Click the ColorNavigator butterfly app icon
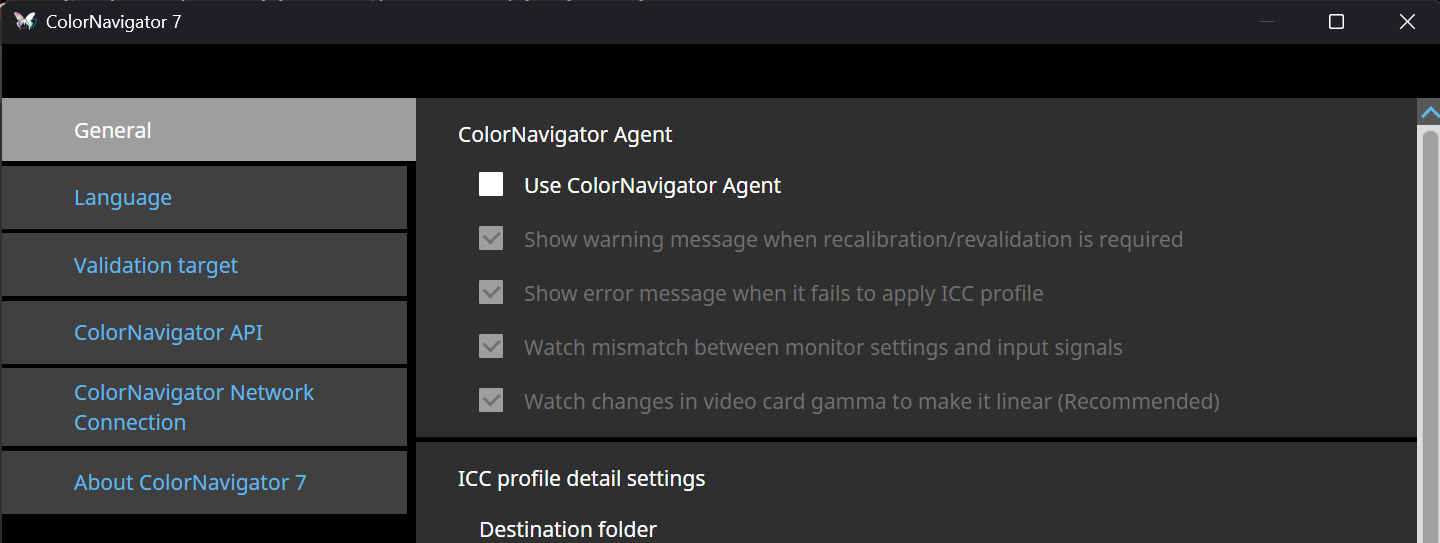This screenshot has height=543, width=1440. (25, 21)
